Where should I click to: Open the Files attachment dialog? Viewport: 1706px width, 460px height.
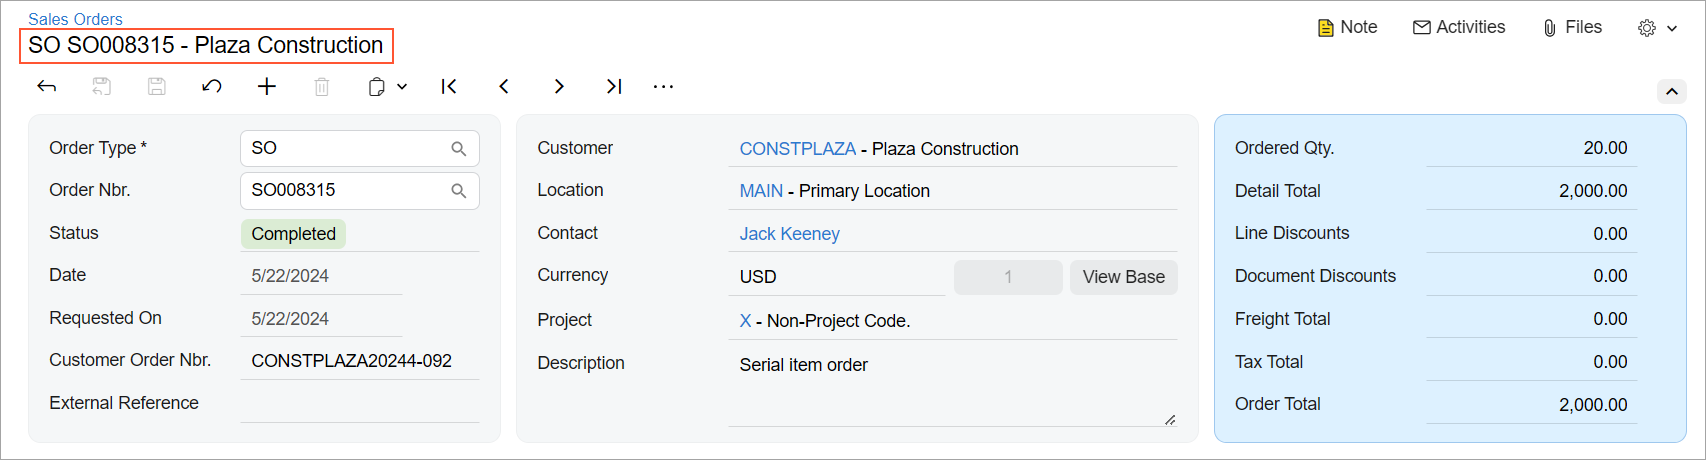pyautogui.click(x=1572, y=28)
